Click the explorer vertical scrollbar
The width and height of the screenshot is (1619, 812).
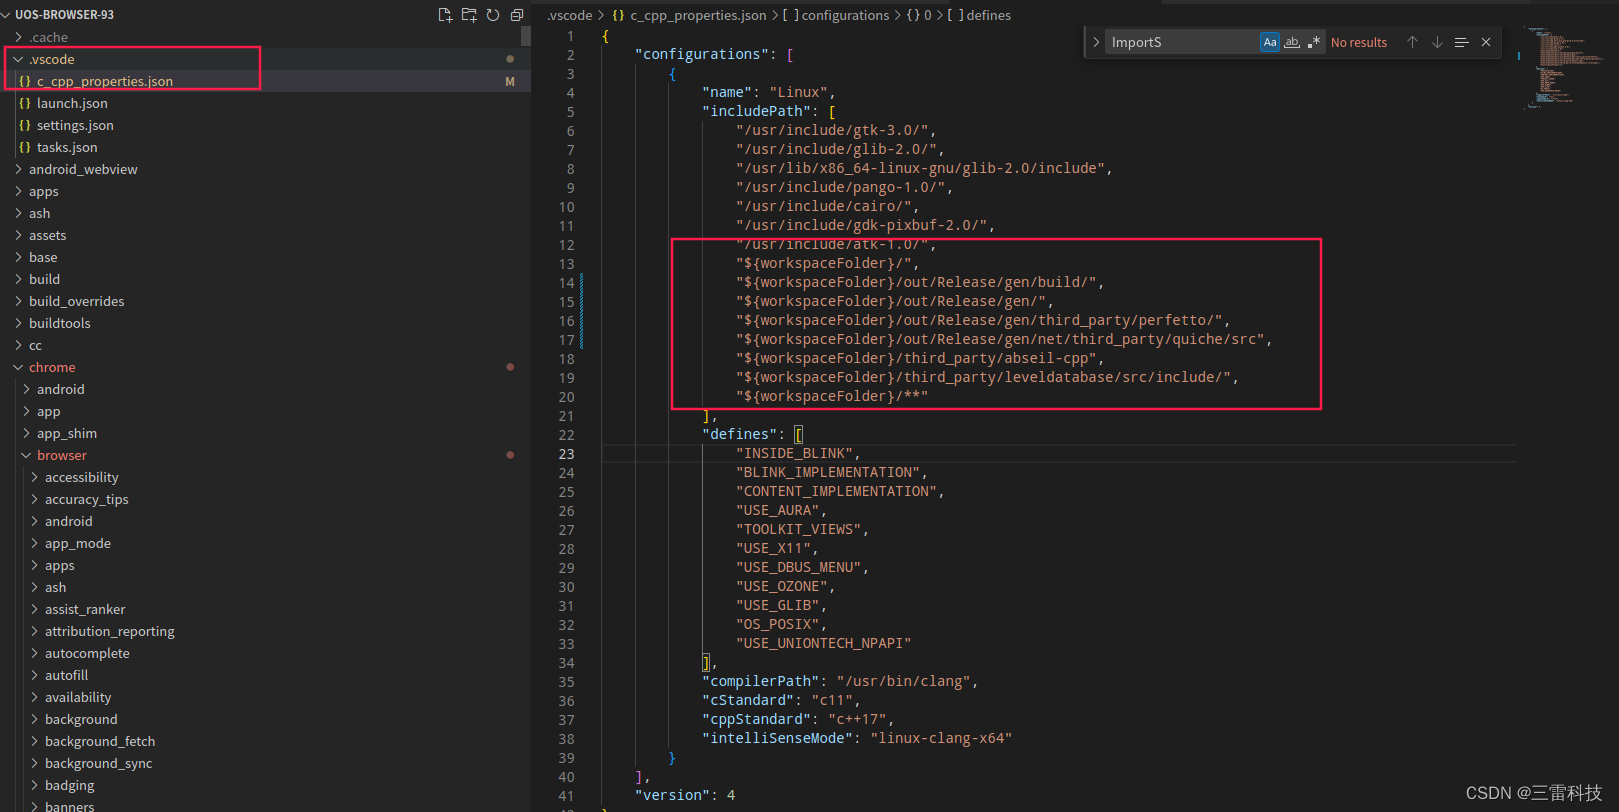(x=526, y=36)
